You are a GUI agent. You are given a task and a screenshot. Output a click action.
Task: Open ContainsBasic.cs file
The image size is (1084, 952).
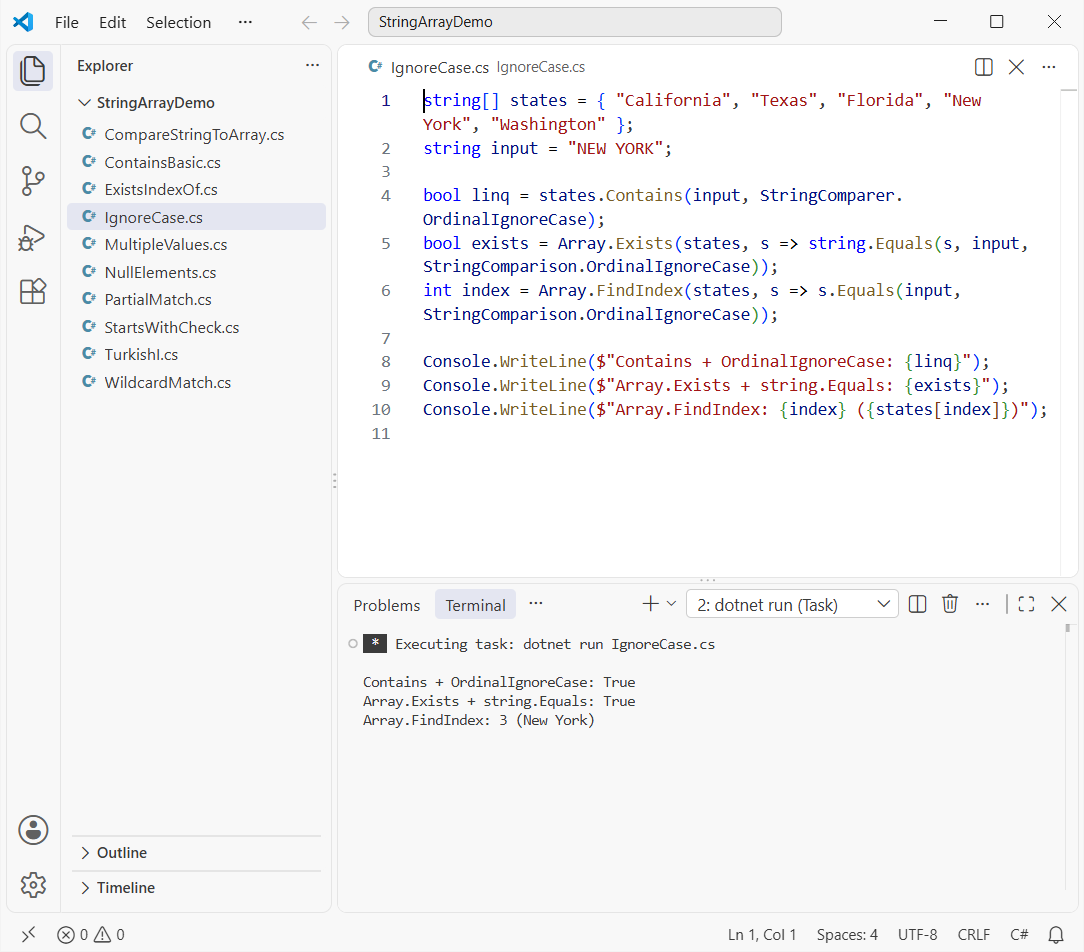(x=196, y=162)
